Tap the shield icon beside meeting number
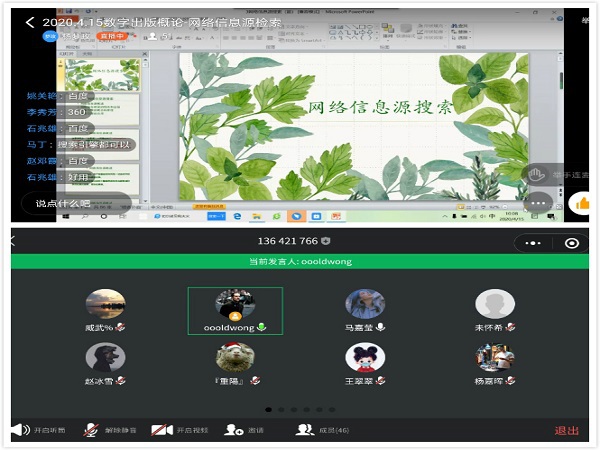 click(x=325, y=242)
